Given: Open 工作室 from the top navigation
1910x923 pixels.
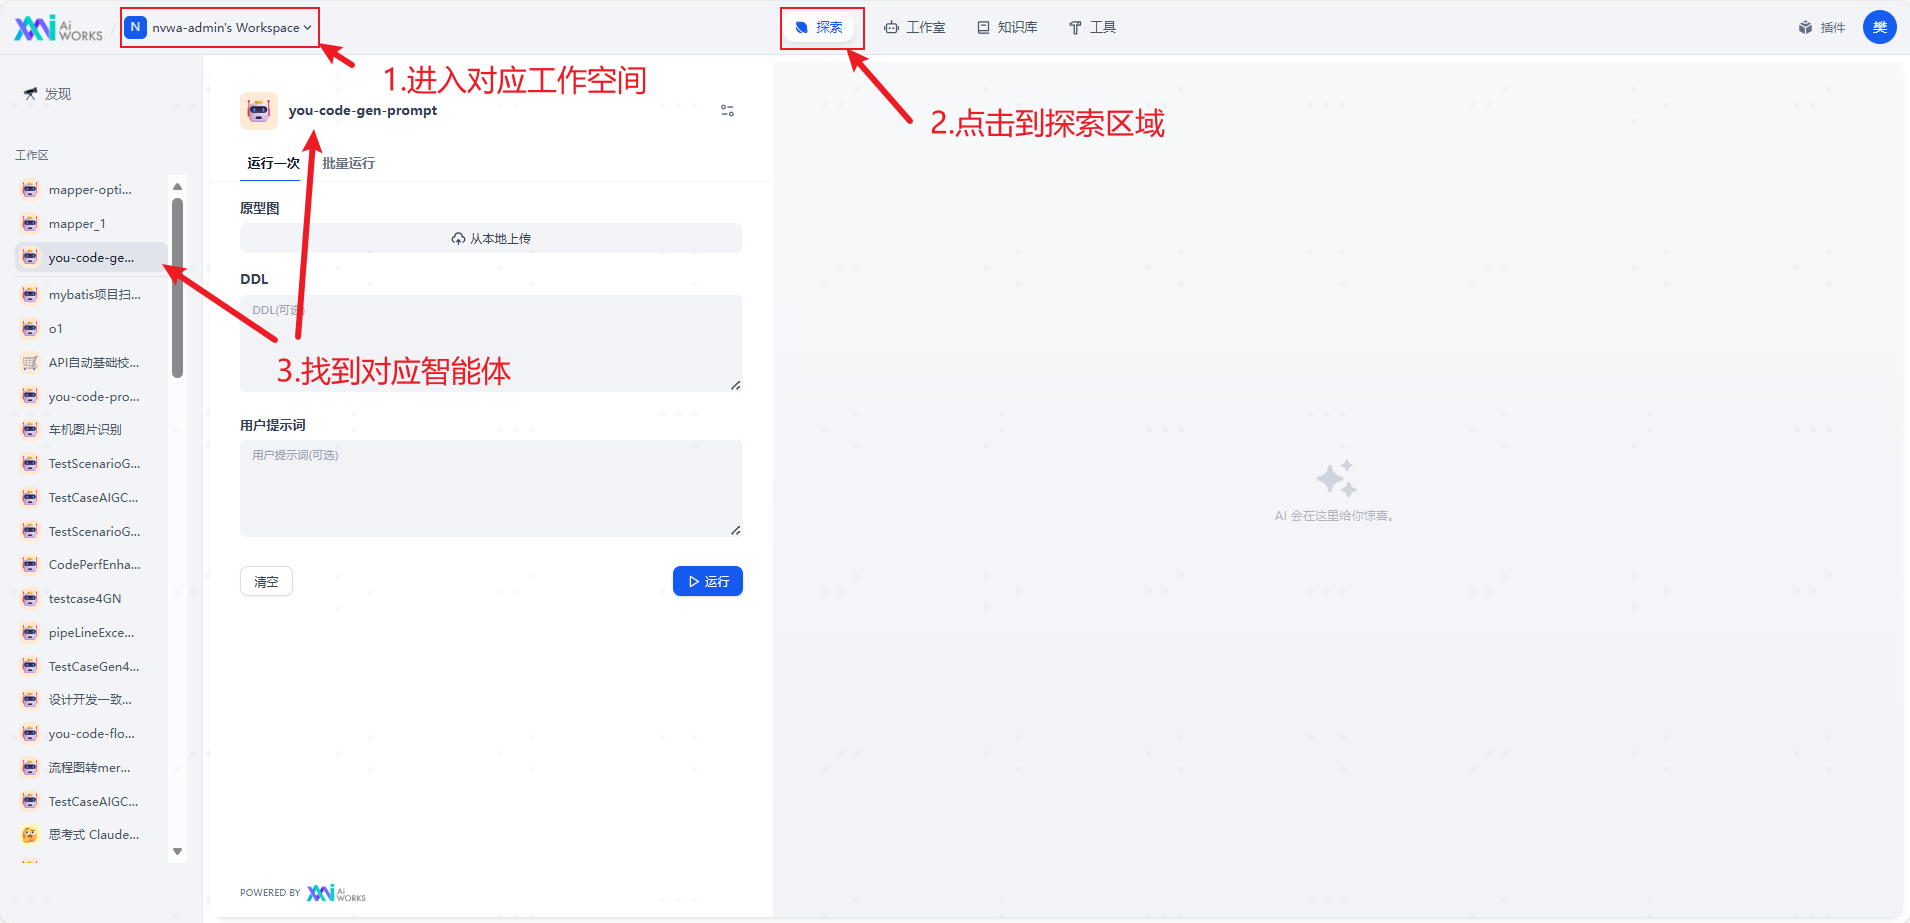Looking at the screenshot, I should (913, 27).
